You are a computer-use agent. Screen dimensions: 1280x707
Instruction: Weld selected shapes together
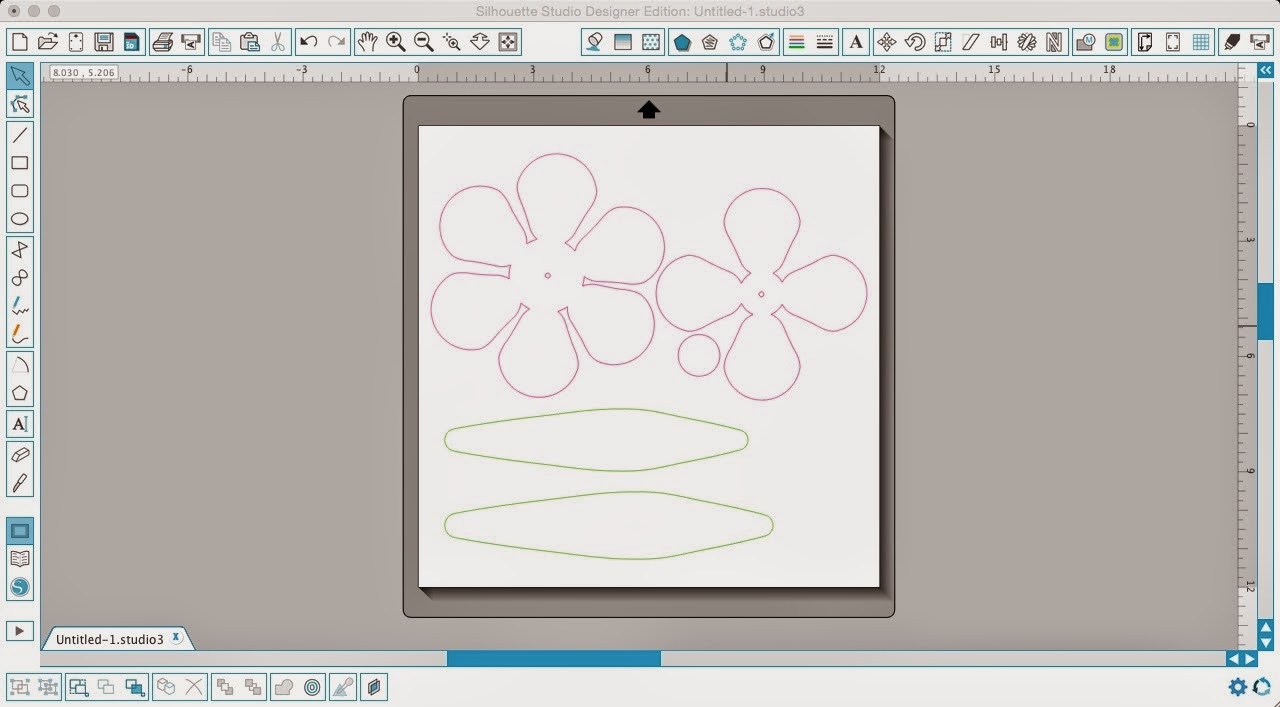(285, 687)
